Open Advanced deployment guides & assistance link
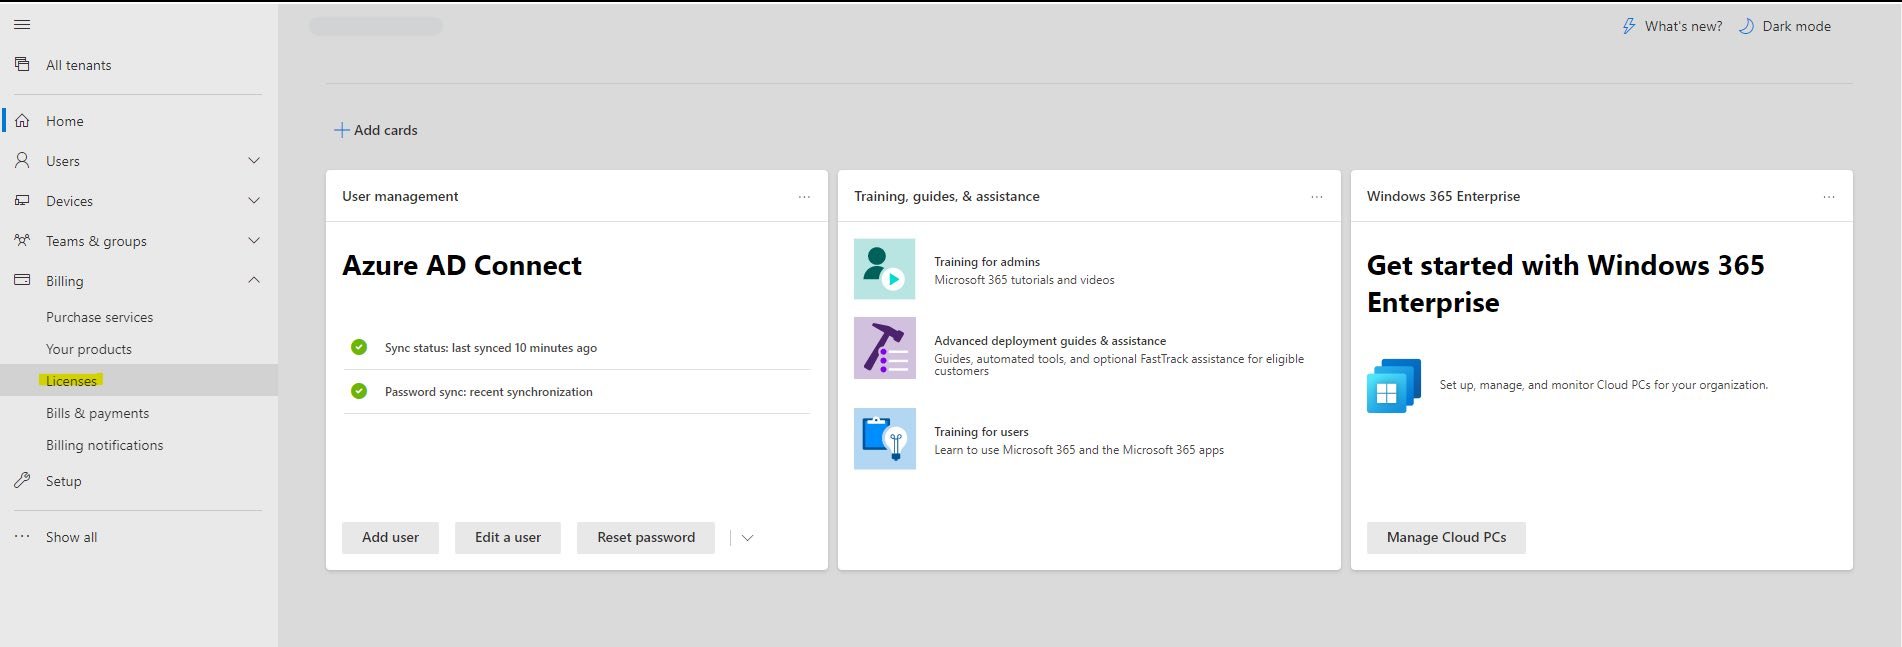The height and width of the screenshot is (647, 1902). 1050,341
